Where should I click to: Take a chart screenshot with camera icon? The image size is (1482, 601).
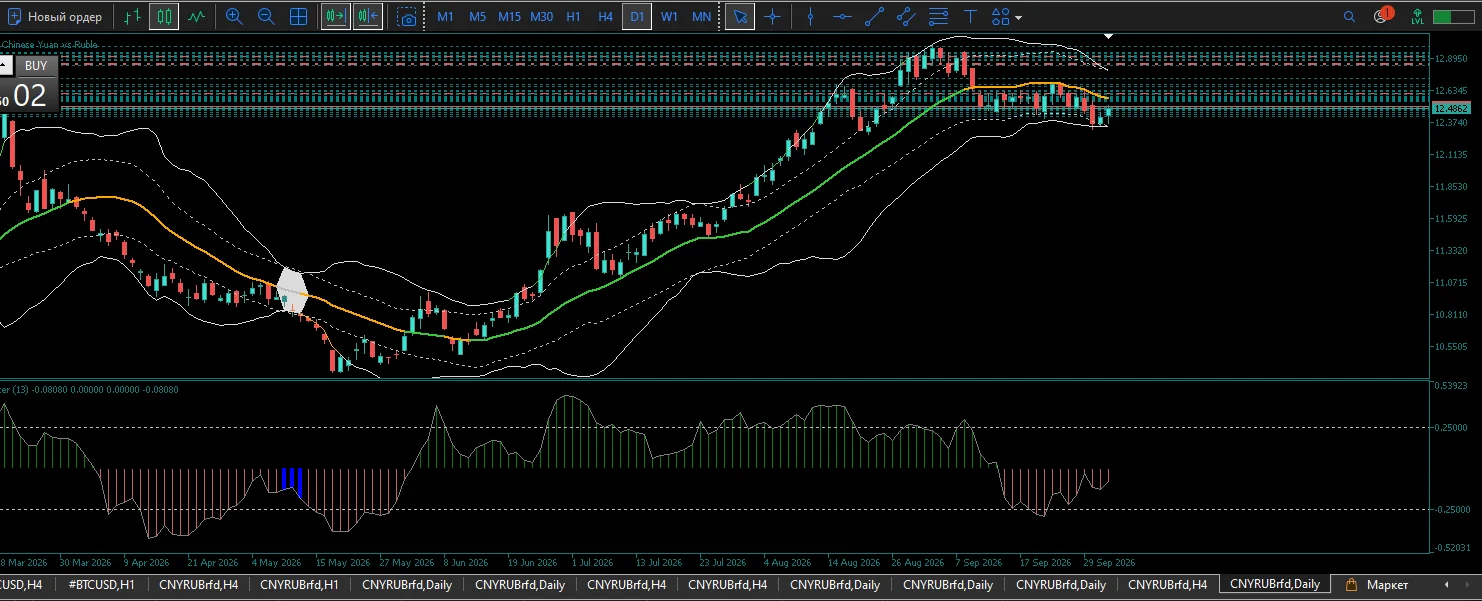coord(407,17)
